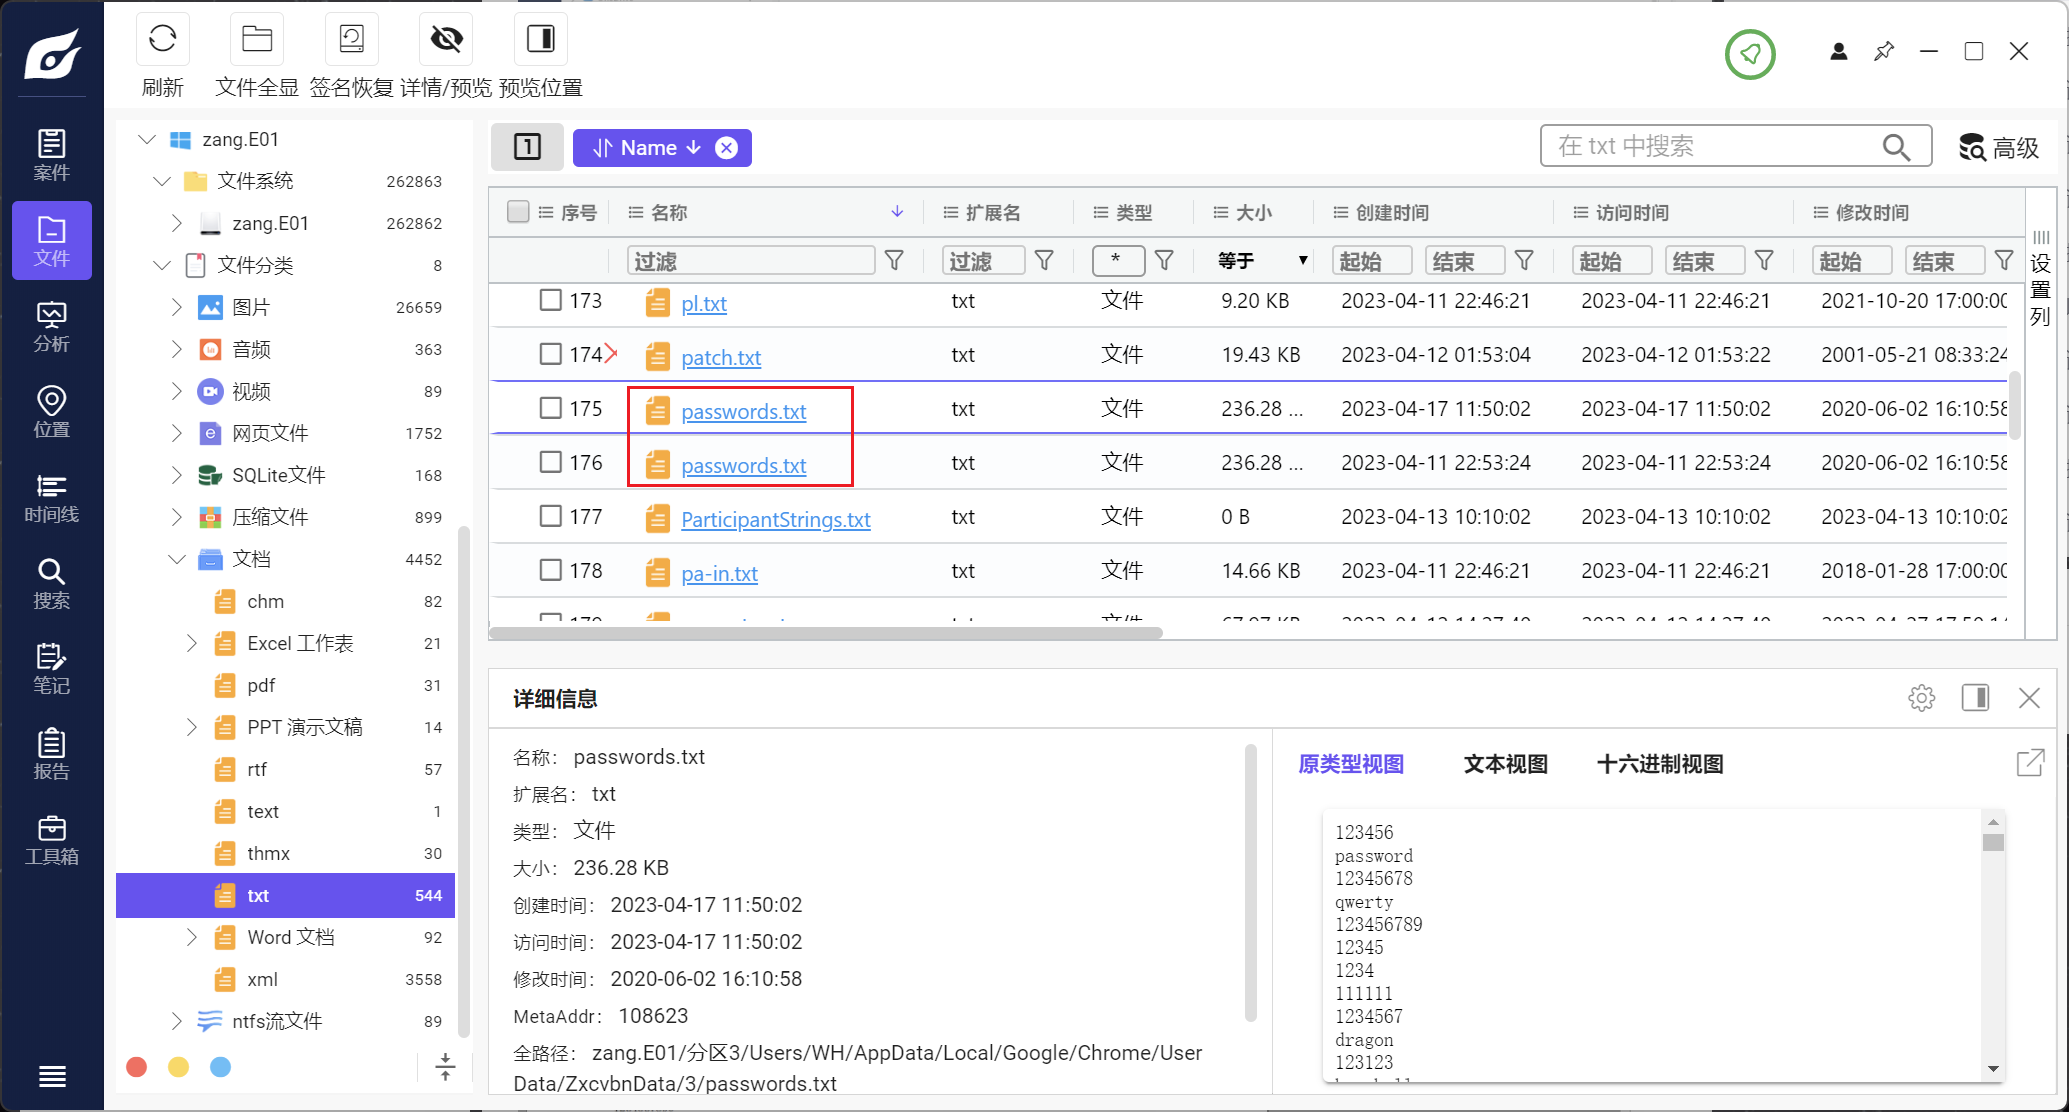This screenshot has height=1112, width=2069.
Task: Click the user account icon
Action: coord(1838,52)
